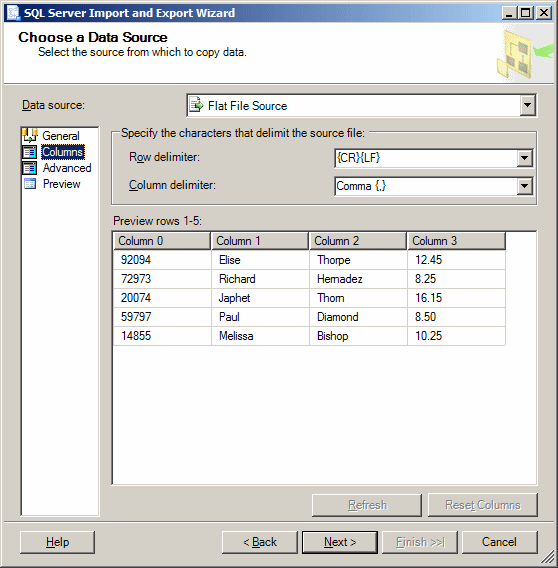Click the Columns page icon
Viewport: 558px width, 568px height.
point(30,152)
